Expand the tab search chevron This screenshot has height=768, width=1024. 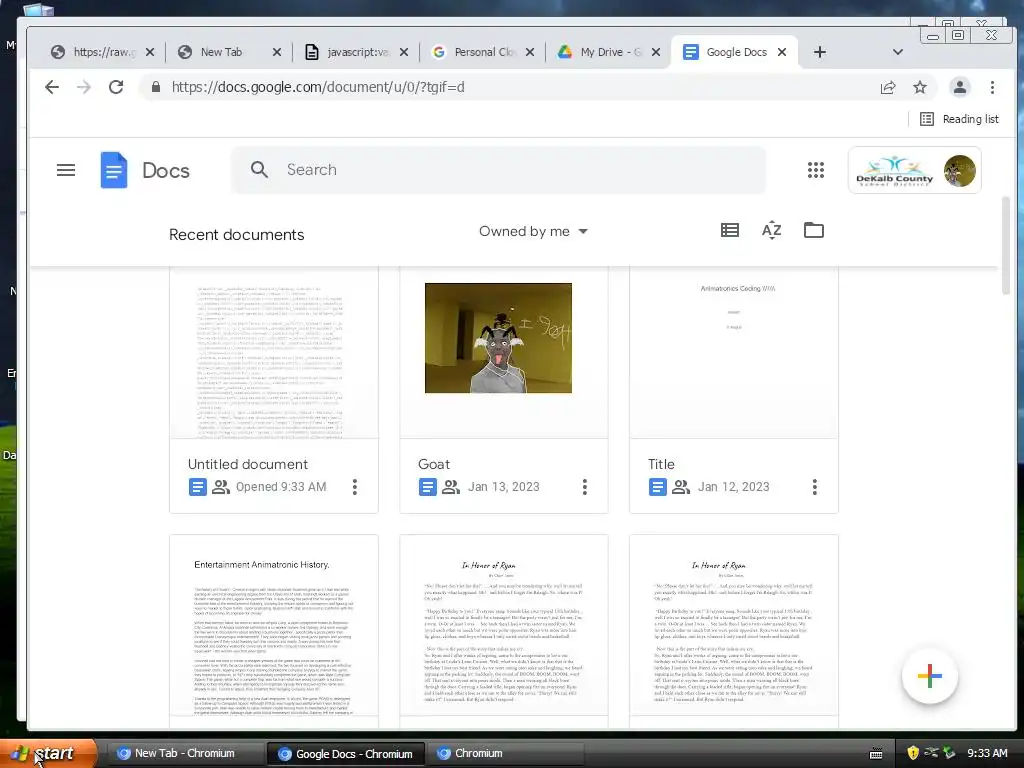pyautogui.click(x=898, y=52)
